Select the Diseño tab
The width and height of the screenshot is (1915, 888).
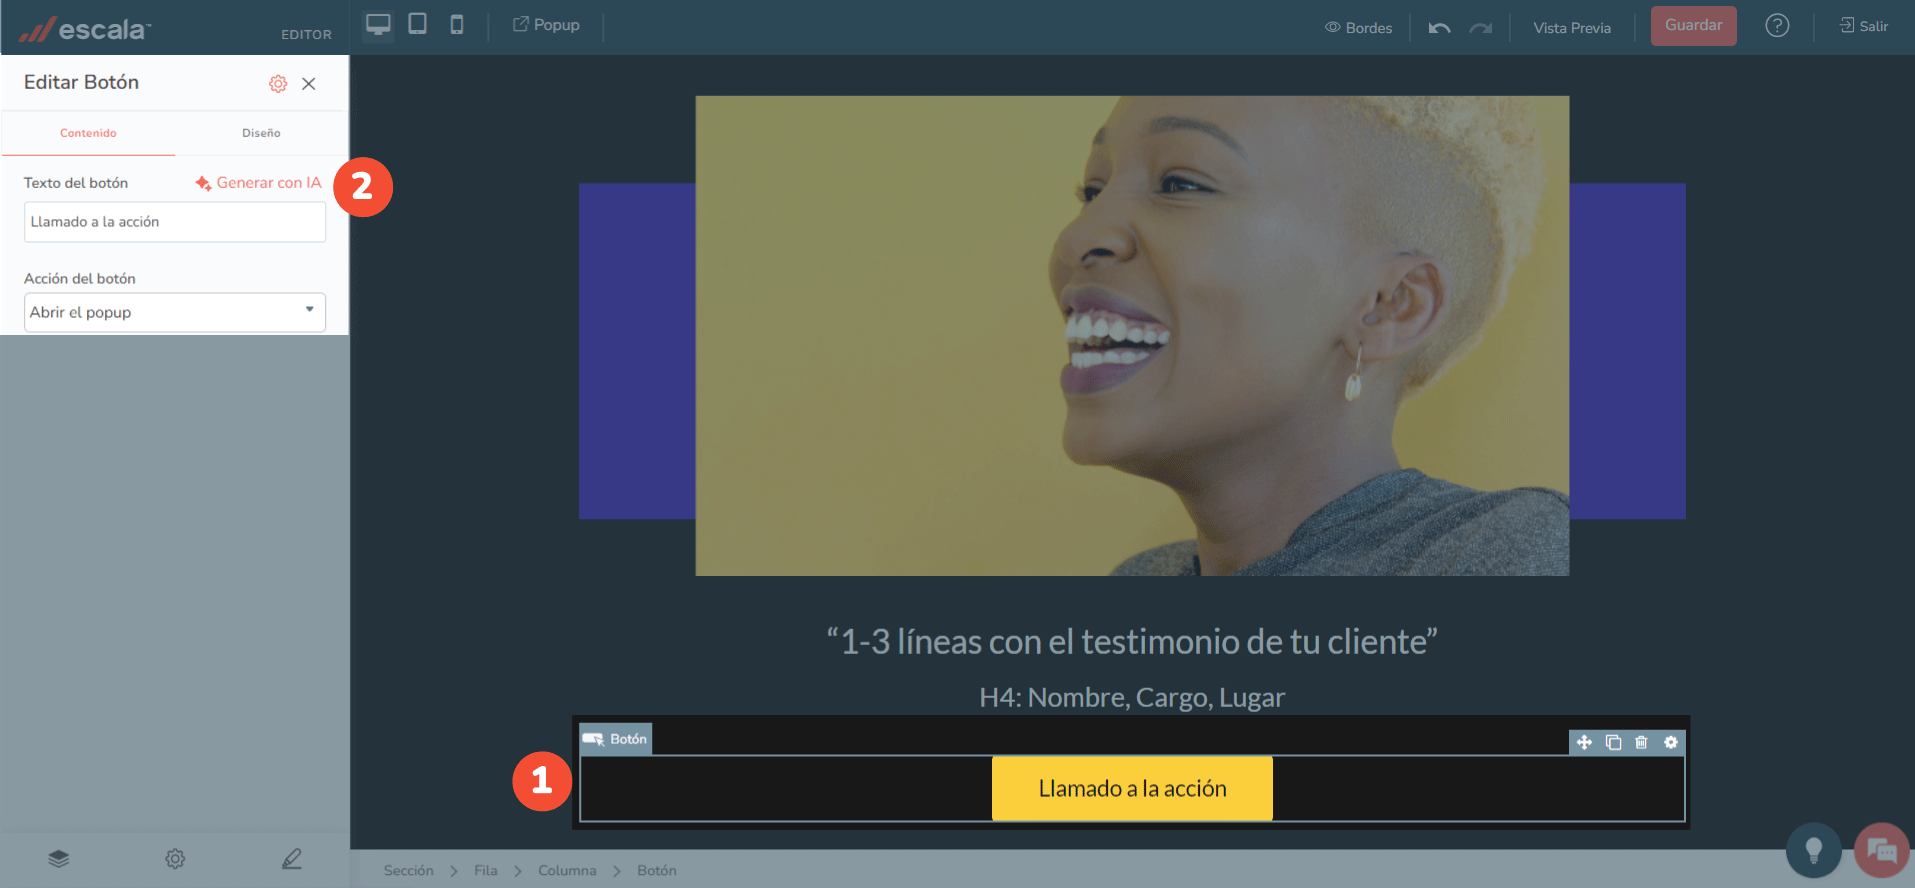pyautogui.click(x=261, y=133)
